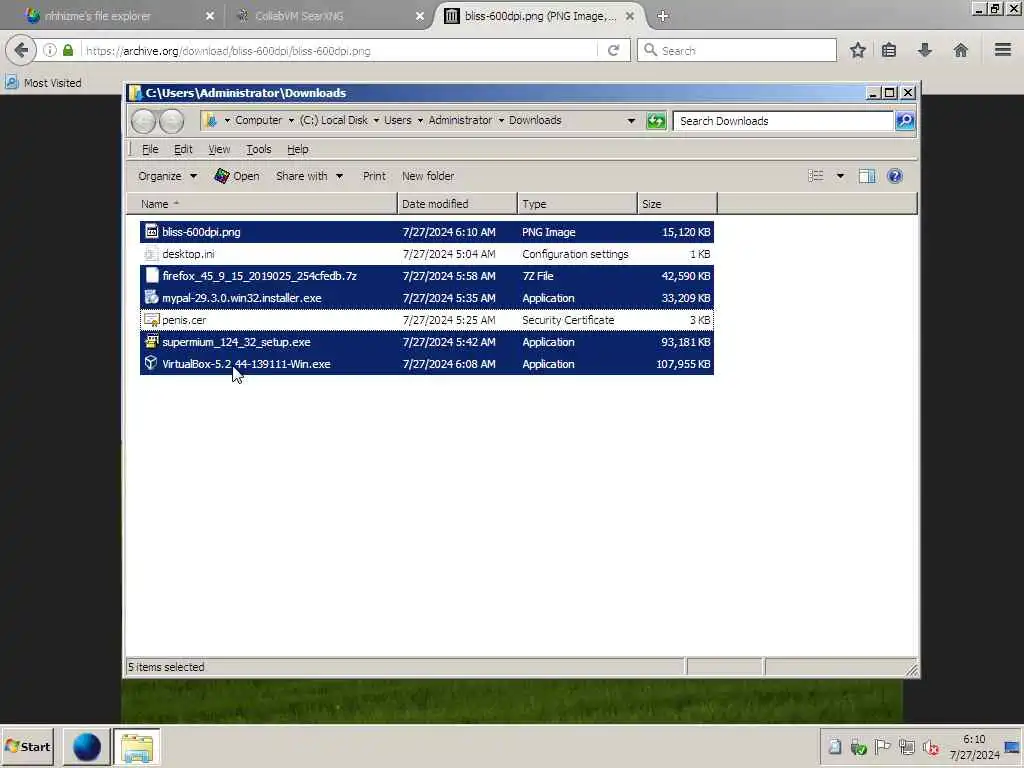Open a new Firefox tab
The width and height of the screenshot is (1024, 768).
click(x=663, y=16)
